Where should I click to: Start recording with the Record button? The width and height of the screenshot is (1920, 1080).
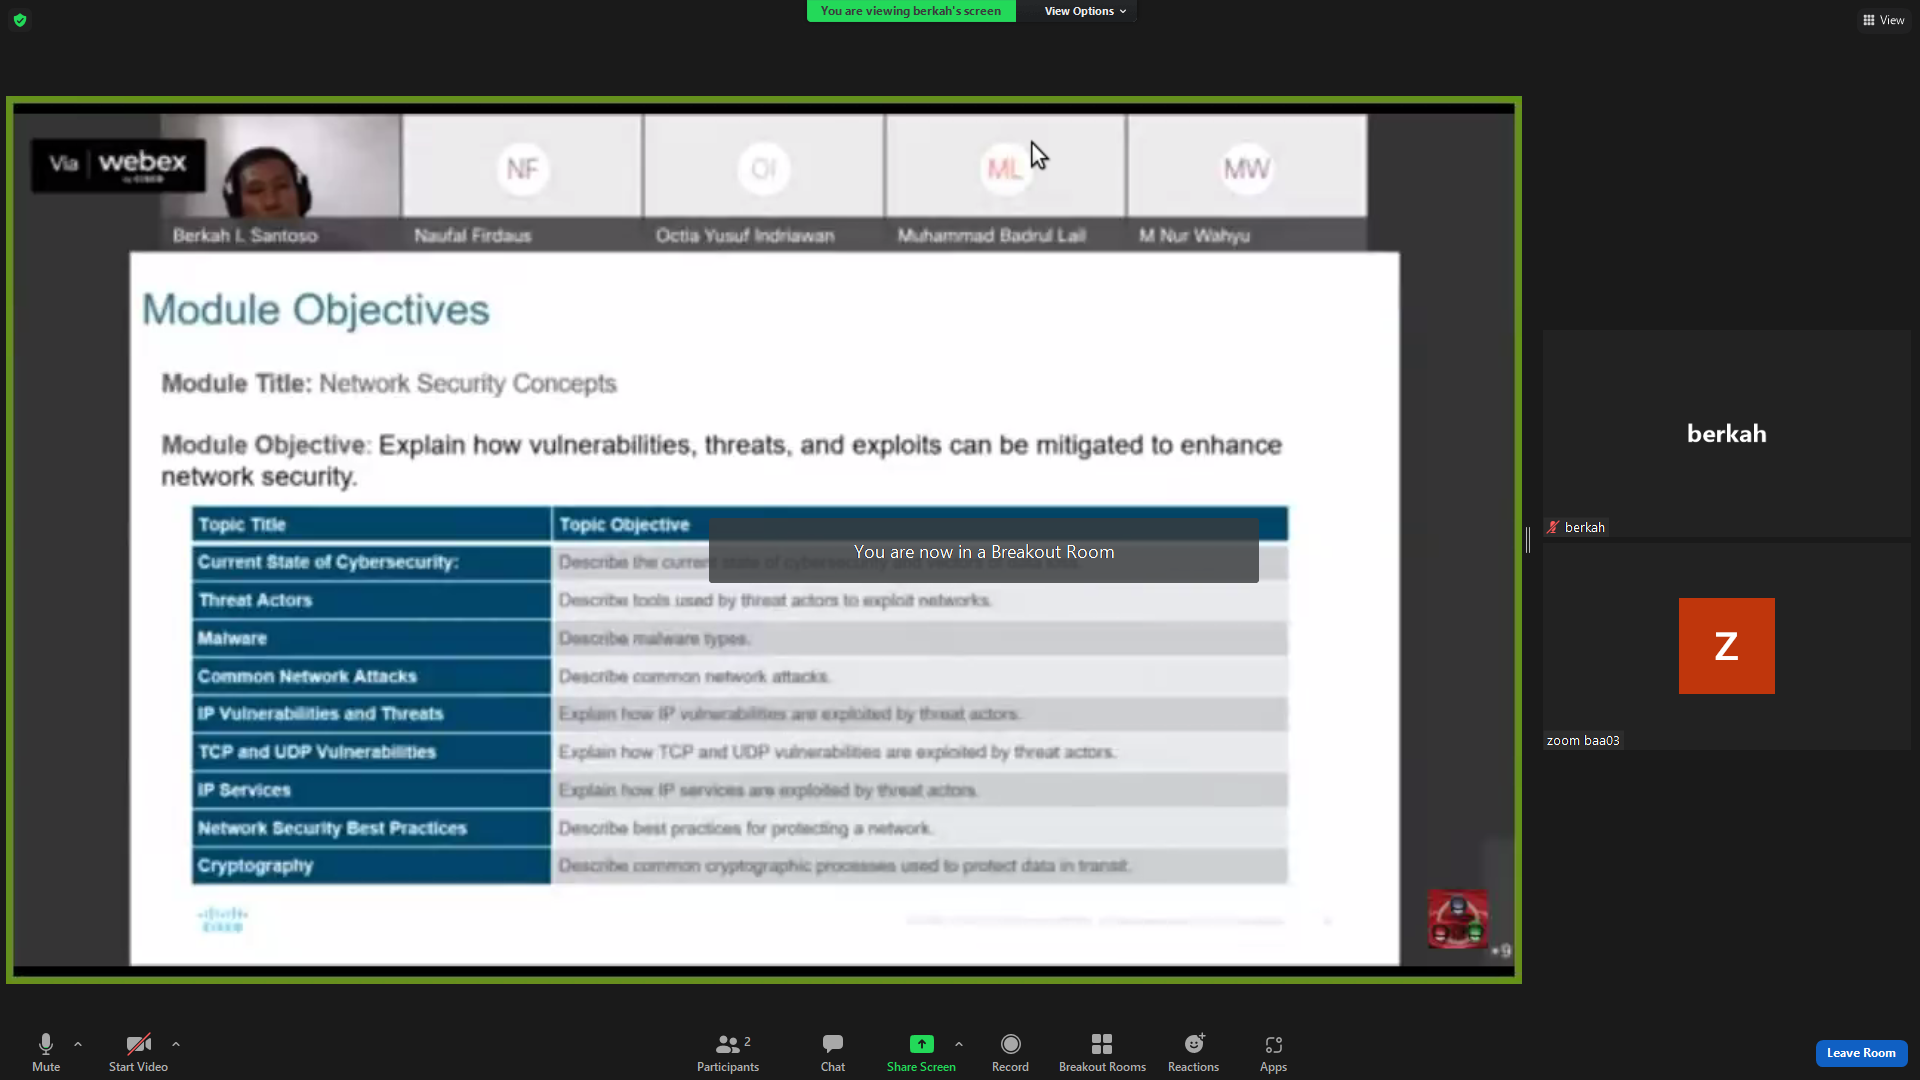tap(1010, 1052)
